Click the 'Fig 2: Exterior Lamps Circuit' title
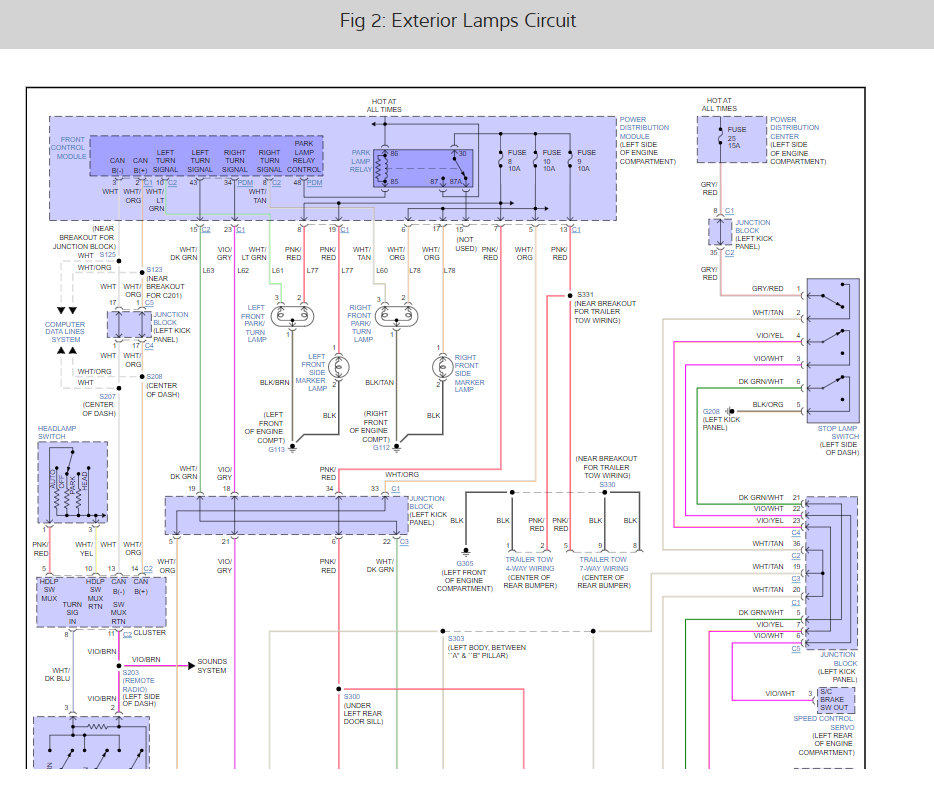 [458, 21]
